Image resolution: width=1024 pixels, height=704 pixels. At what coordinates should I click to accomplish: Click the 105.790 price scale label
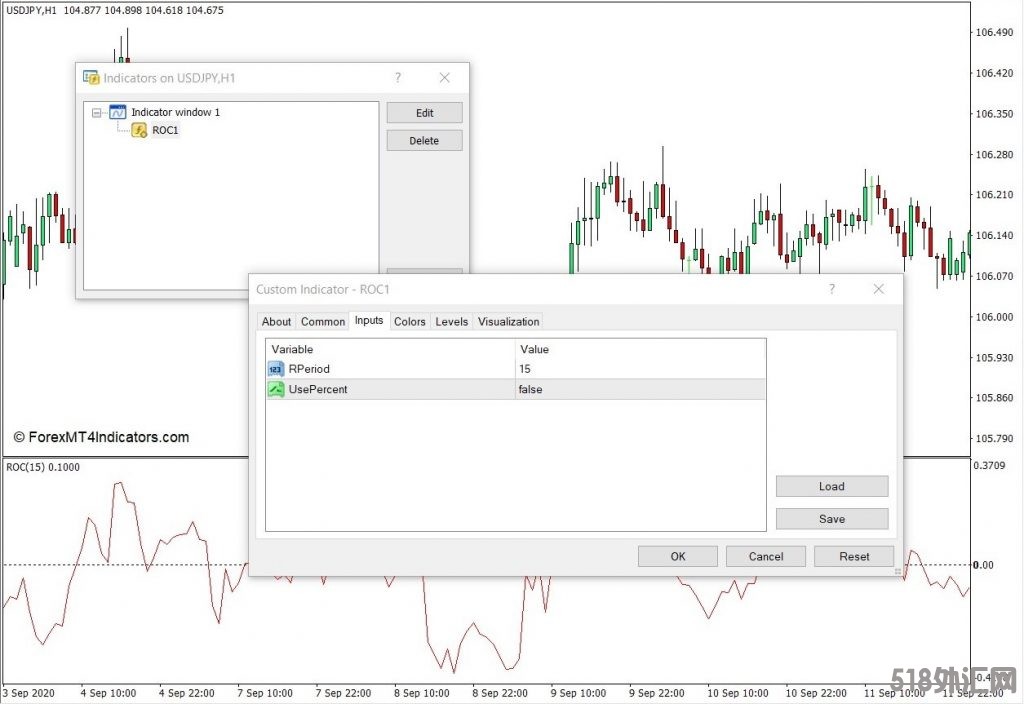(x=994, y=438)
